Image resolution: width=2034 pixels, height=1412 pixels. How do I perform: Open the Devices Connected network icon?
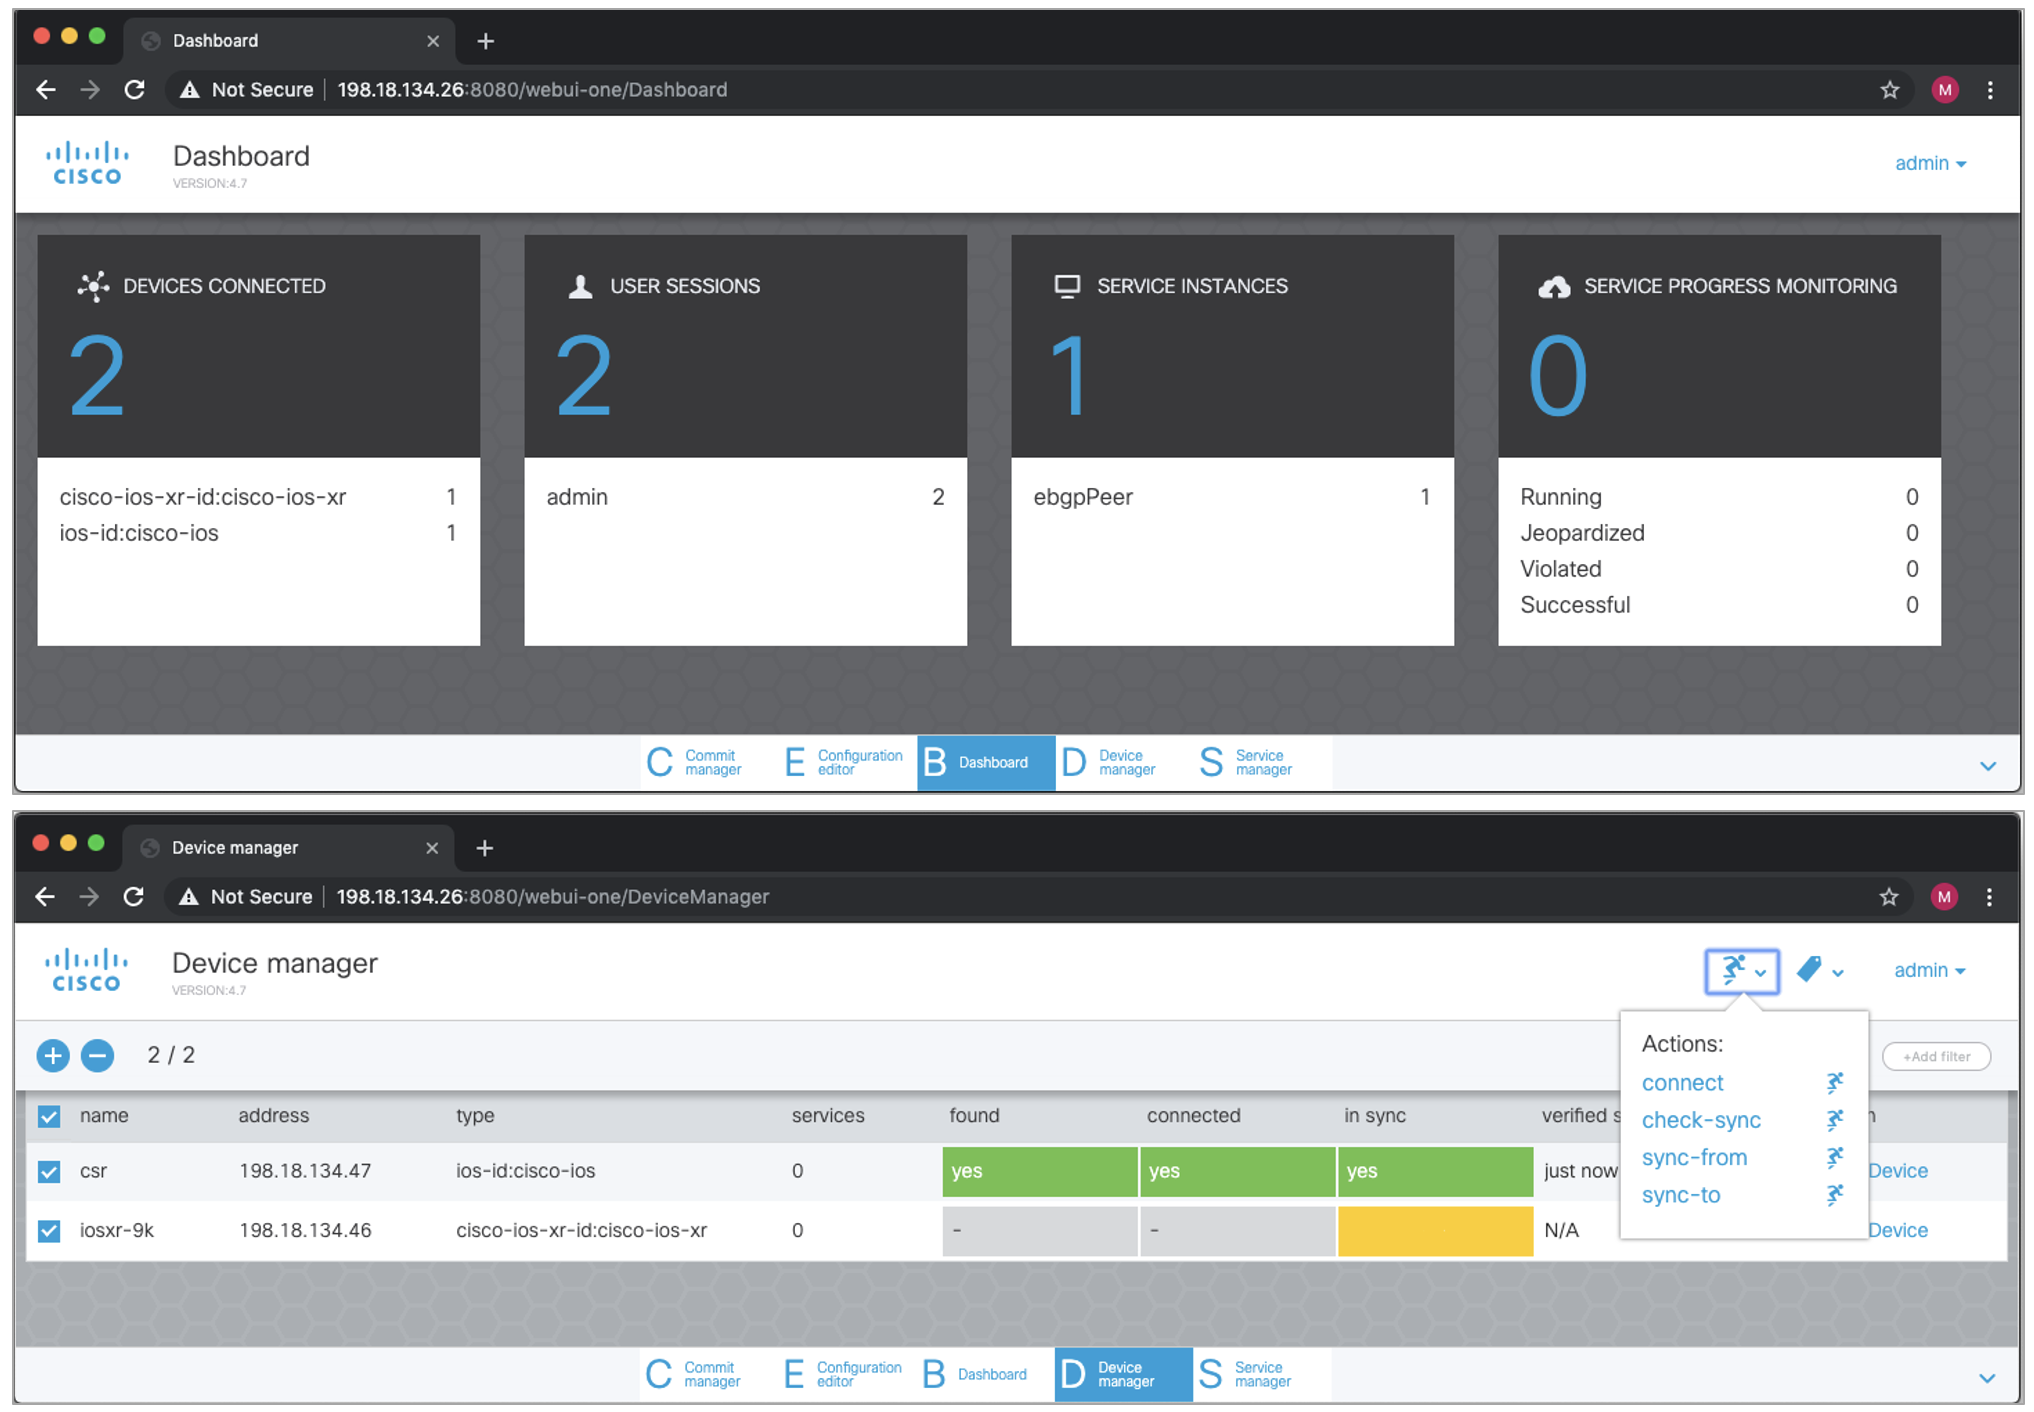click(x=93, y=286)
